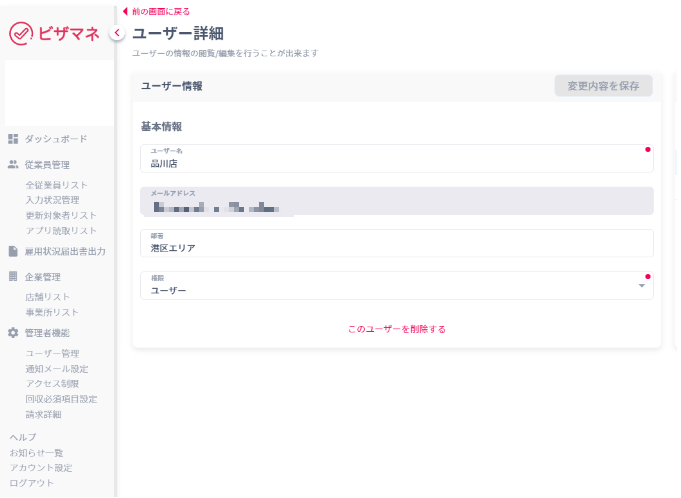Open 全従業員リスト in sidebar

click(56, 185)
